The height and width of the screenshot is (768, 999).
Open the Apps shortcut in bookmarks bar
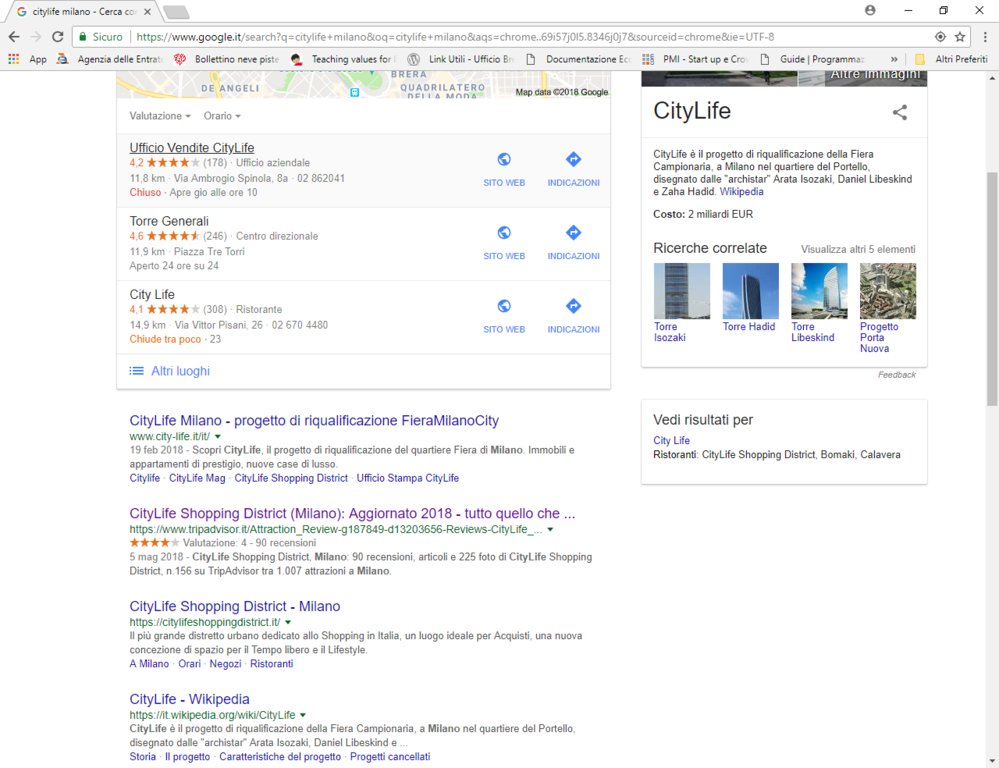(28, 59)
